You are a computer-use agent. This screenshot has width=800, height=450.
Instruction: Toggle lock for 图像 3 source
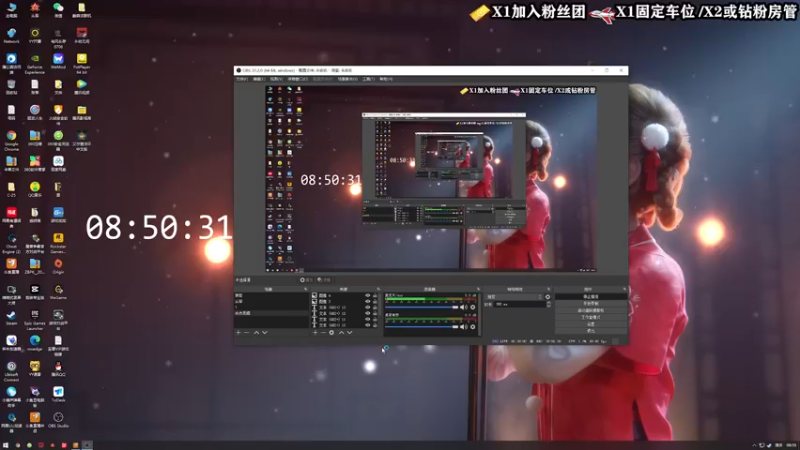(x=375, y=302)
